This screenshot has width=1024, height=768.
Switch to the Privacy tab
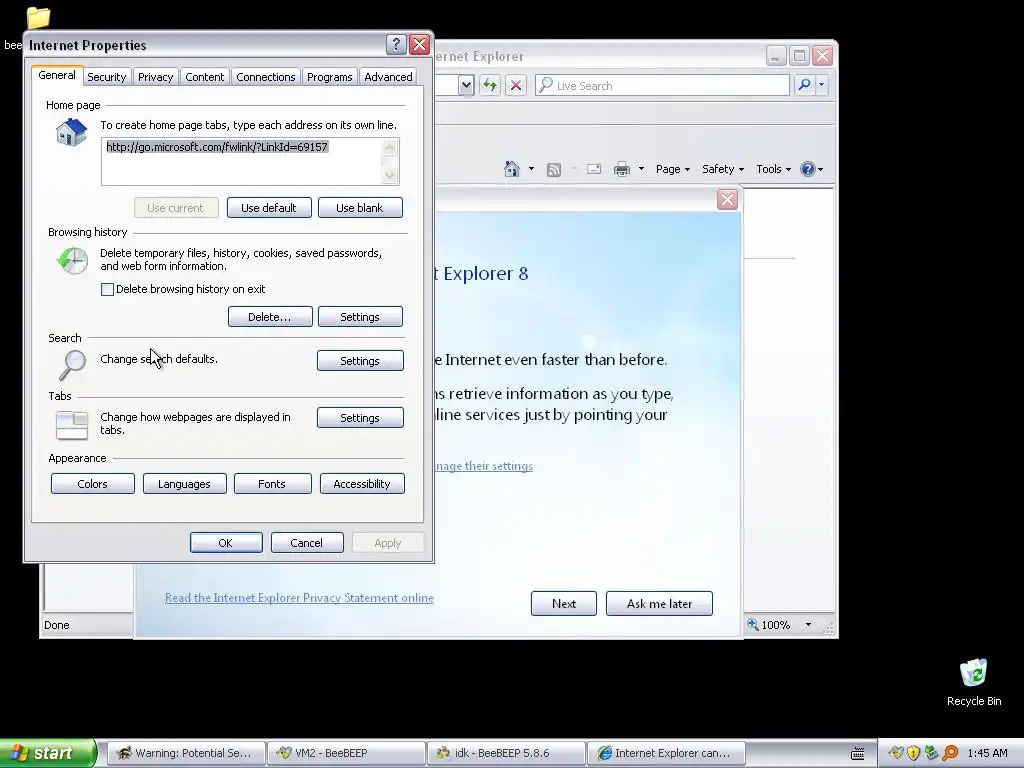point(155,77)
